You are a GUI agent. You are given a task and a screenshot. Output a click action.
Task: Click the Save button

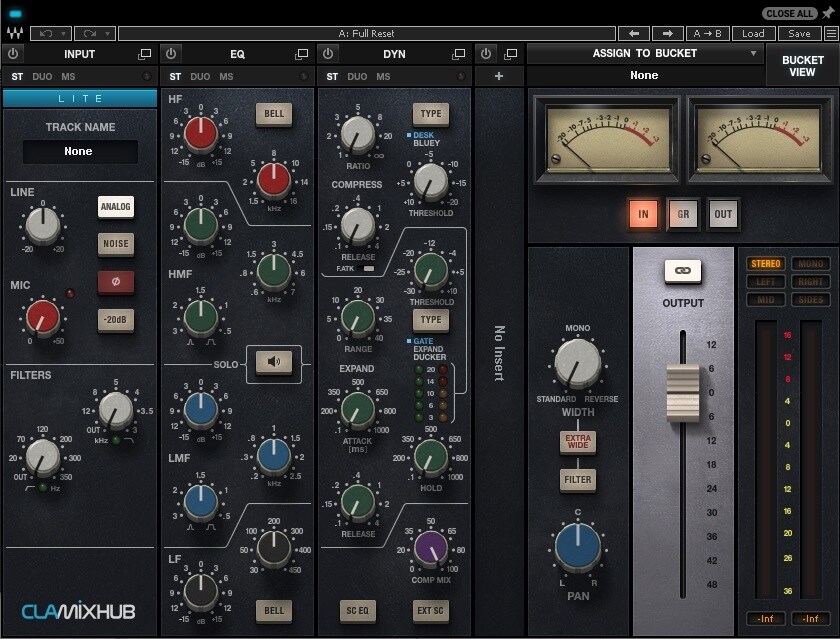799,34
